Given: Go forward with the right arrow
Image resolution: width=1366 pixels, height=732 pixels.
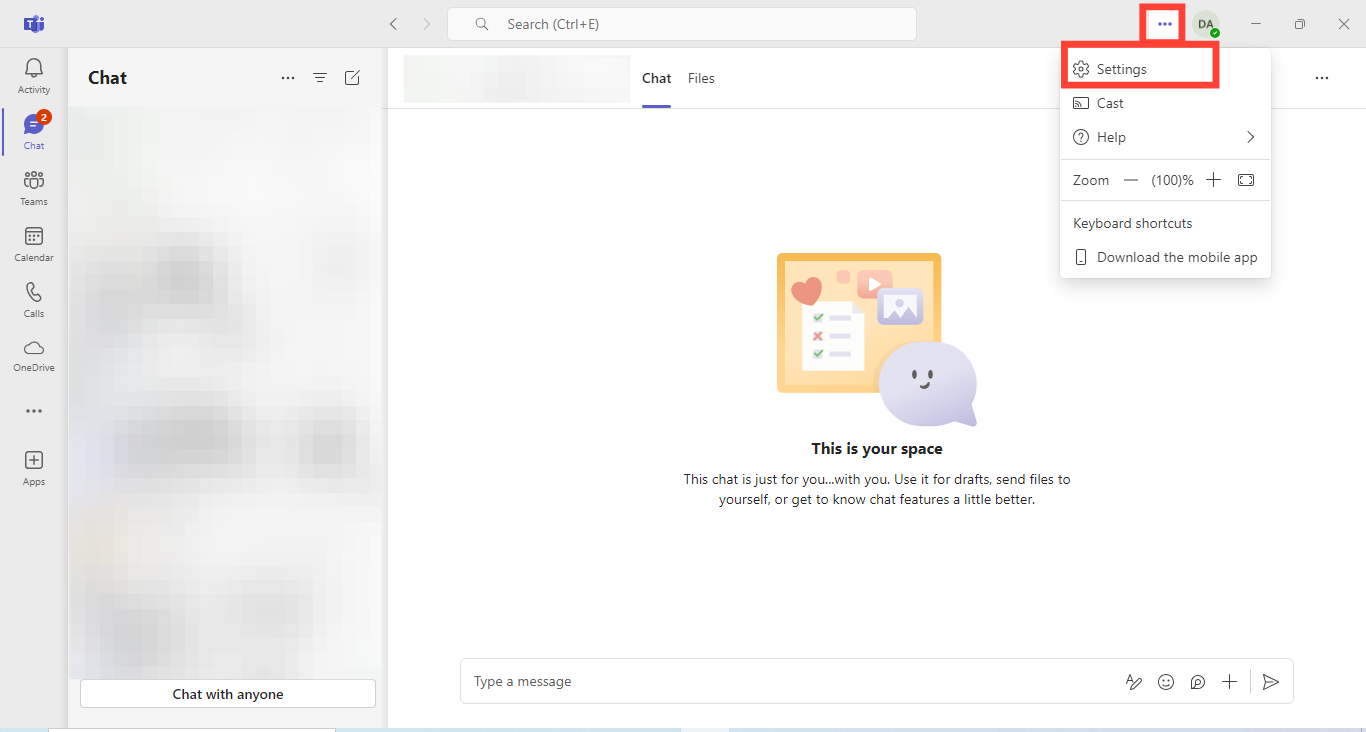Looking at the screenshot, I should [427, 24].
